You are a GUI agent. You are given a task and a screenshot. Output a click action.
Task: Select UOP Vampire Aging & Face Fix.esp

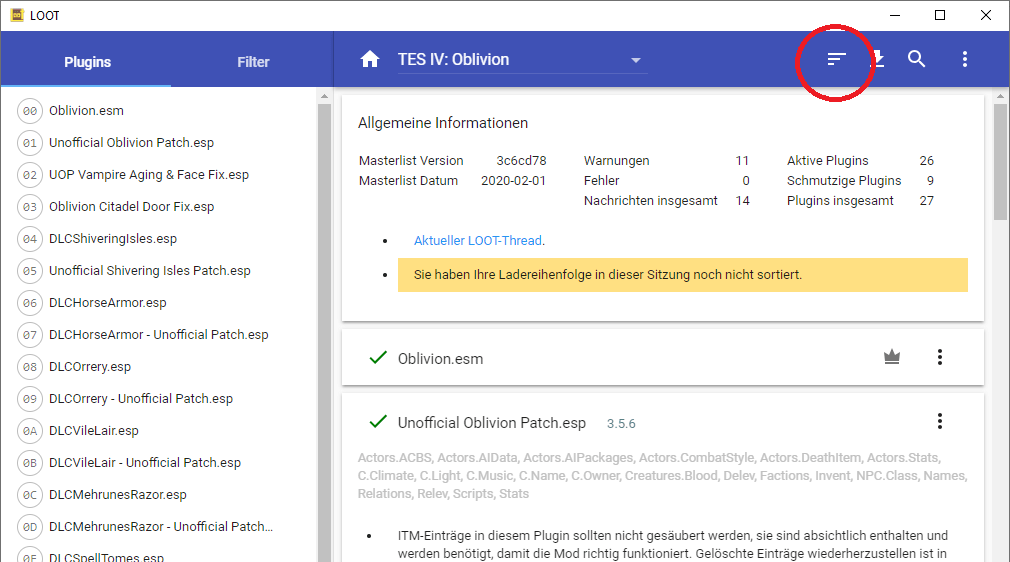149,175
